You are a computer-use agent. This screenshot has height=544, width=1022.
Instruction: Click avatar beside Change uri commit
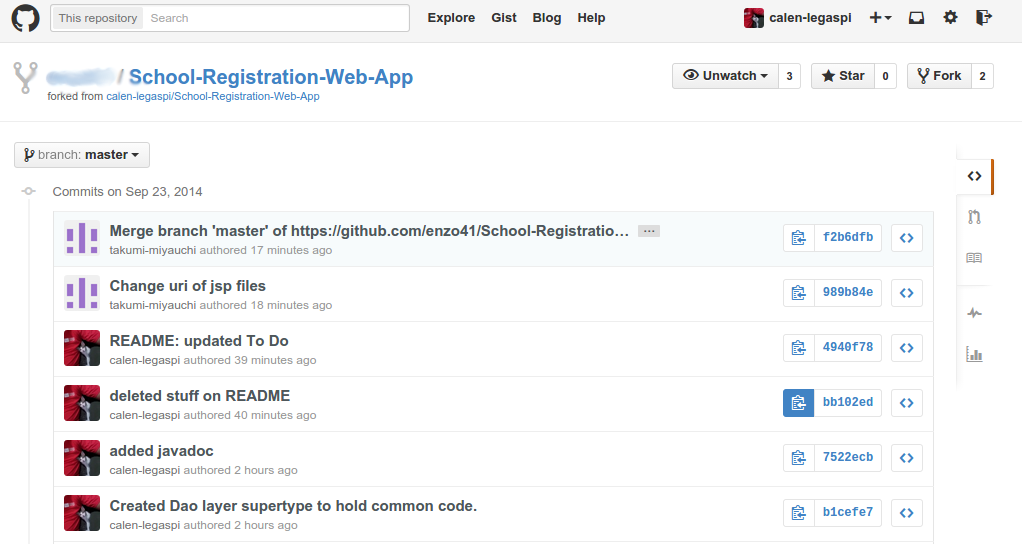[x=82, y=293]
